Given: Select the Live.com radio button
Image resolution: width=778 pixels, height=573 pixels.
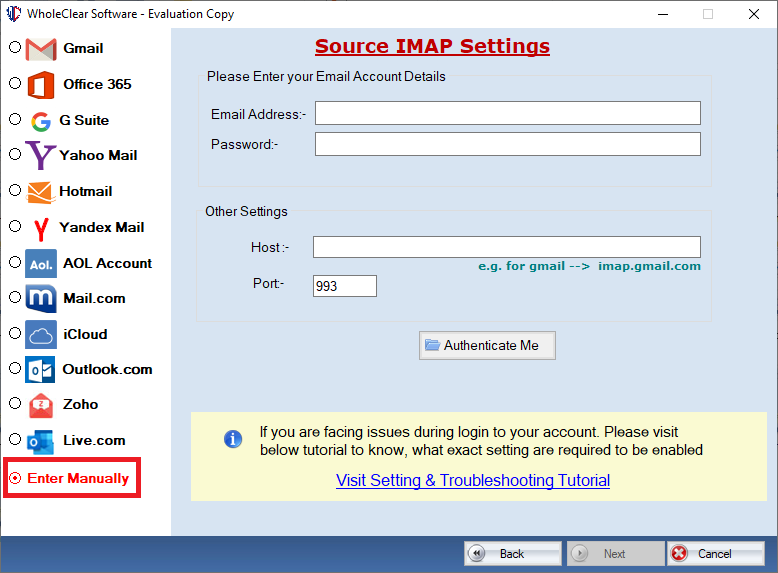Looking at the screenshot, I should tap(15, 439).
